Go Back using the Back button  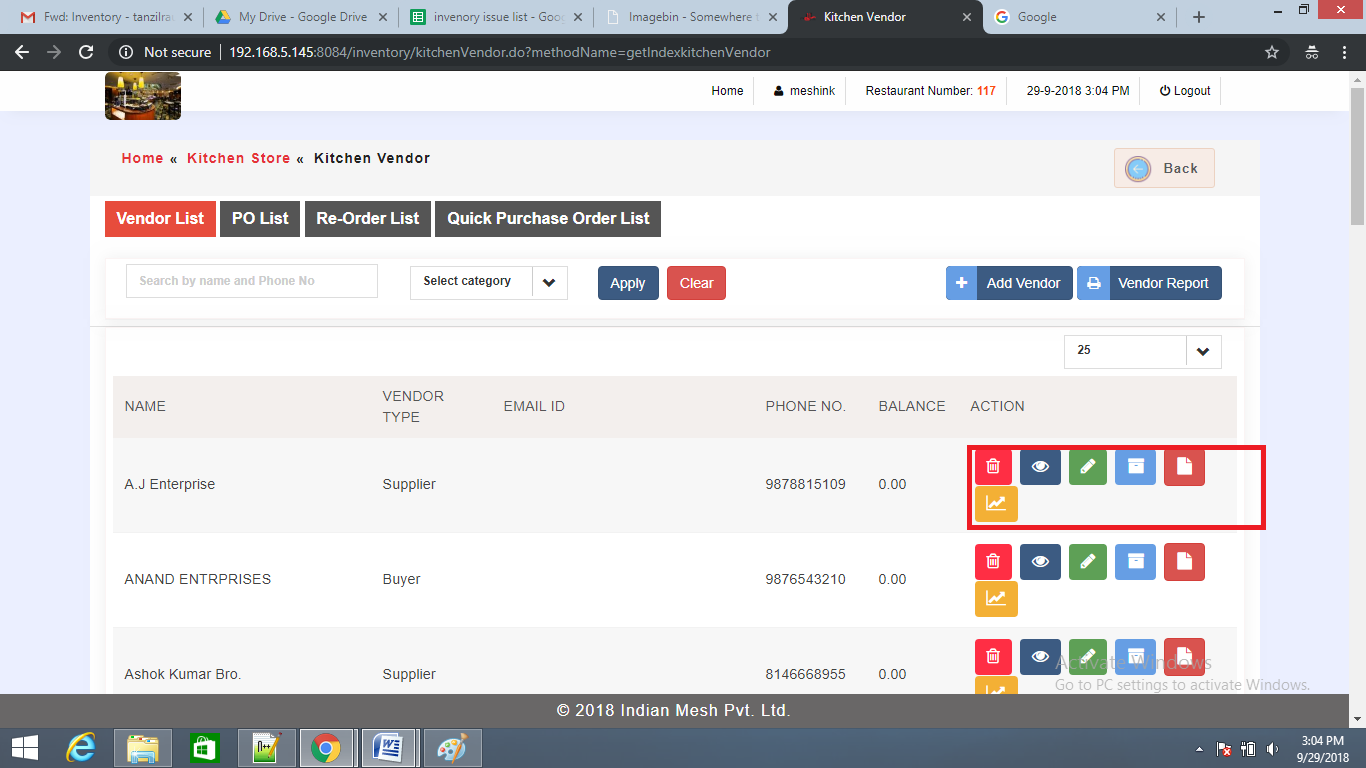click(x=1164, y=168)
